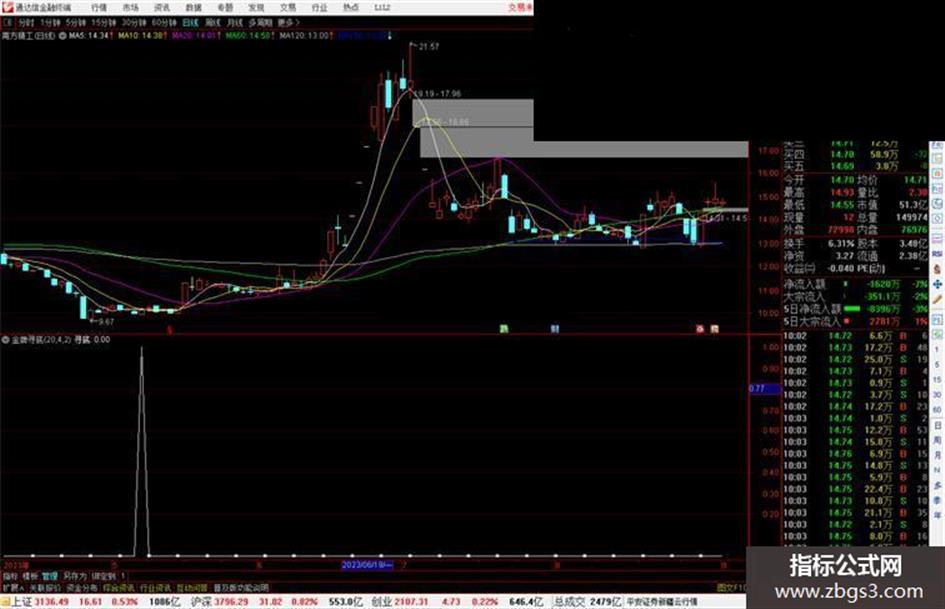This screenshot has width=945, height=609.
Task: Open the 数据 menu
Action: point(193,8)
